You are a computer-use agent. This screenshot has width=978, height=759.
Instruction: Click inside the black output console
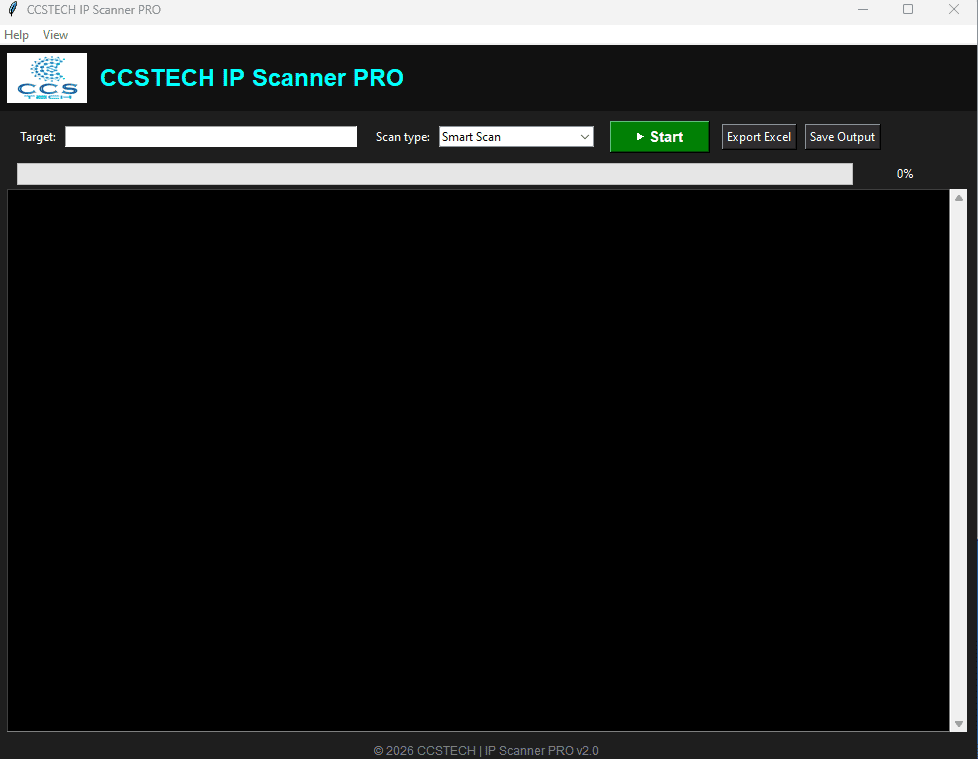point(478,460)
